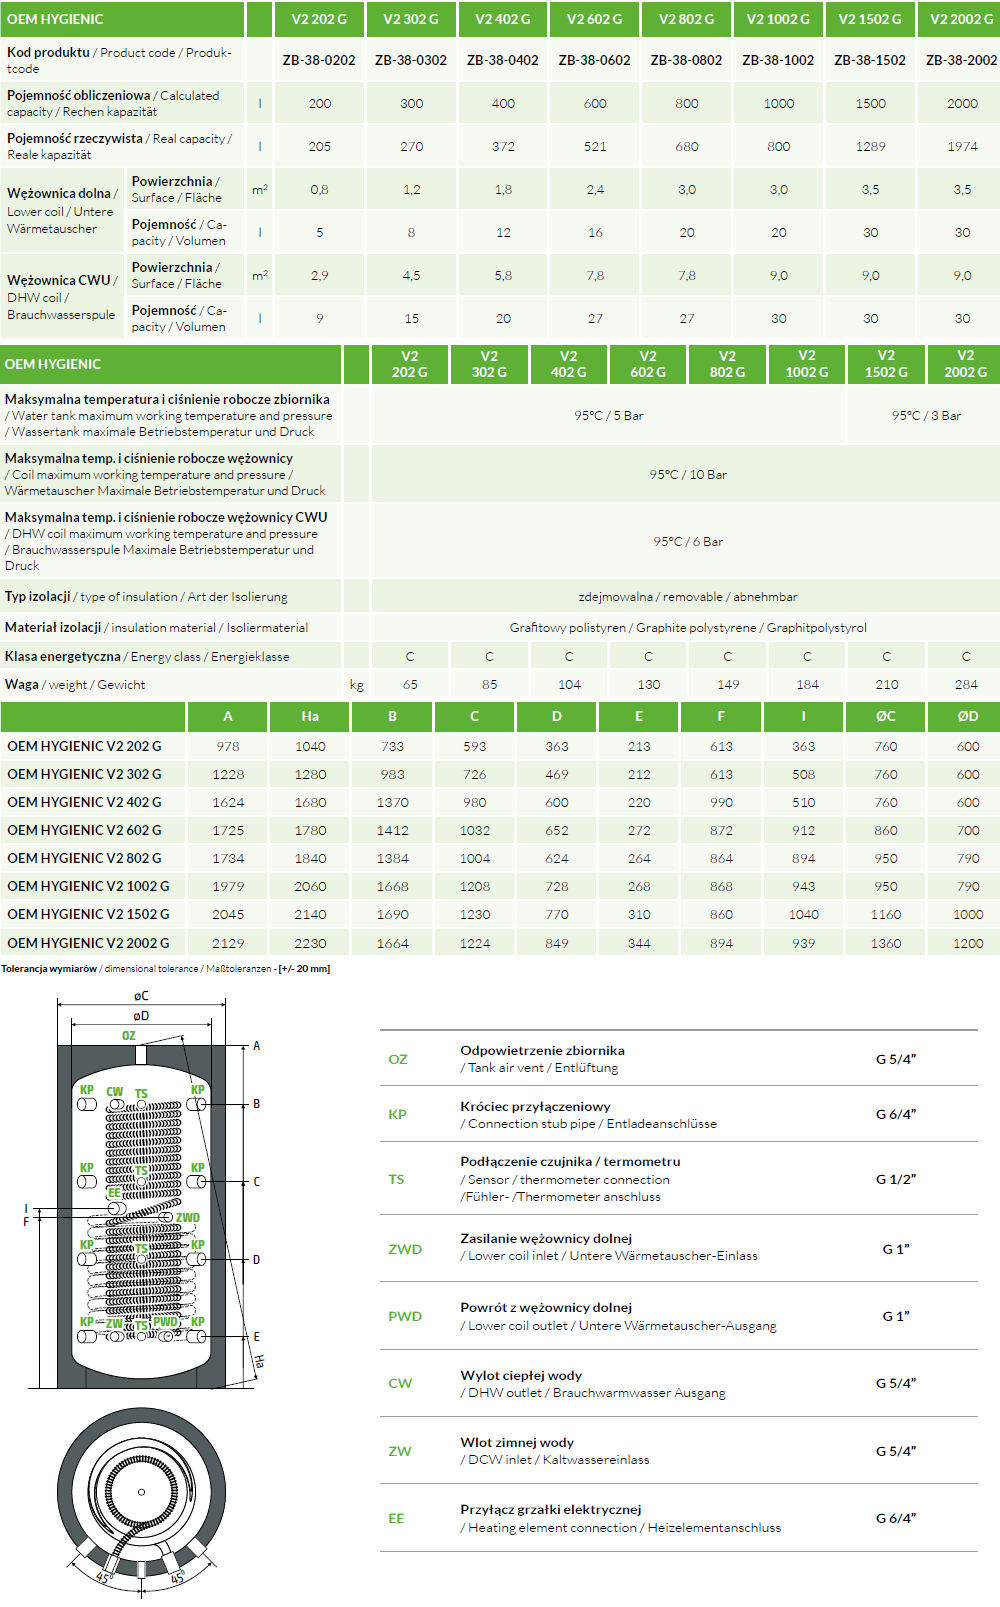
Task: Click 'Króciec przyłączeniowy' legend entry
Action: 588,1115
